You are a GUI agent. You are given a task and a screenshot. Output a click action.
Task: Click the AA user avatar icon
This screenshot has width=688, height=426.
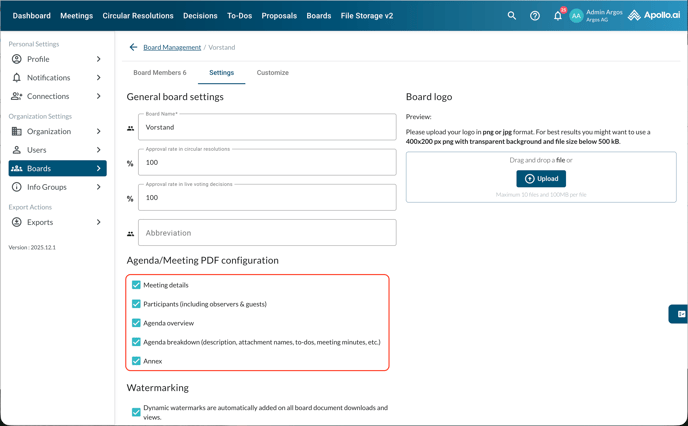point(576,16)
